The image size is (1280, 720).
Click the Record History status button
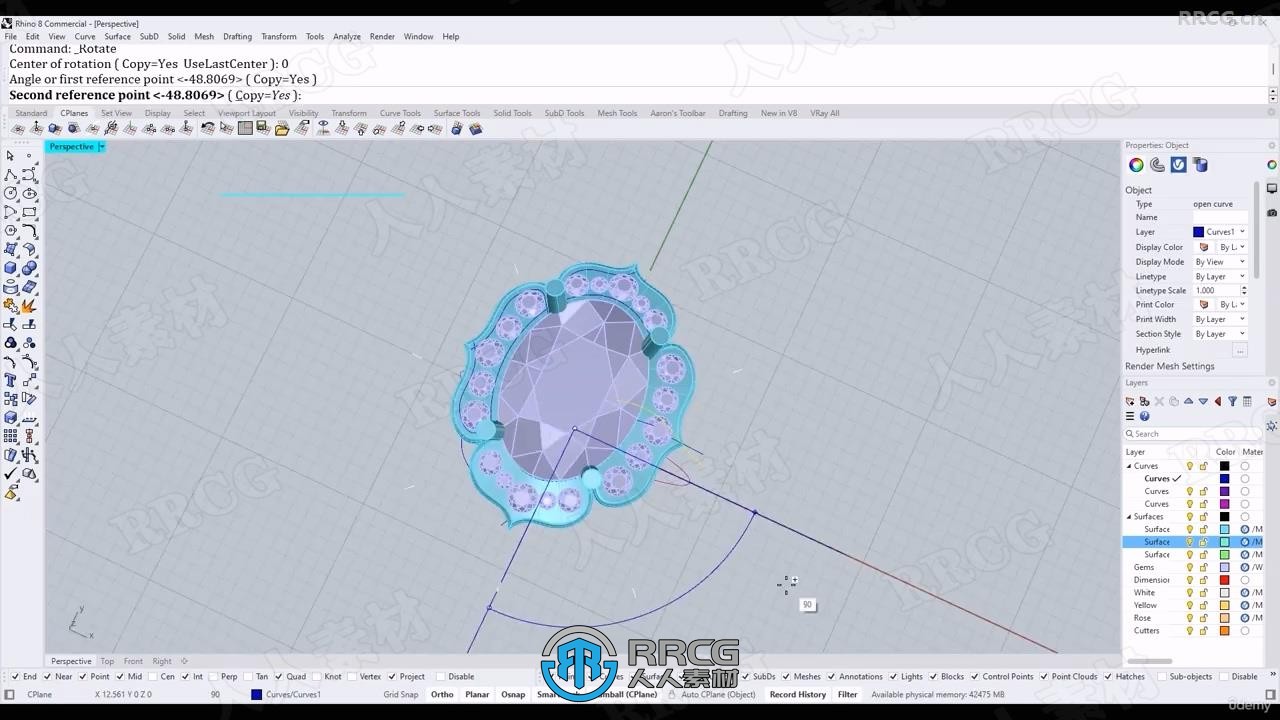(798, 694)
